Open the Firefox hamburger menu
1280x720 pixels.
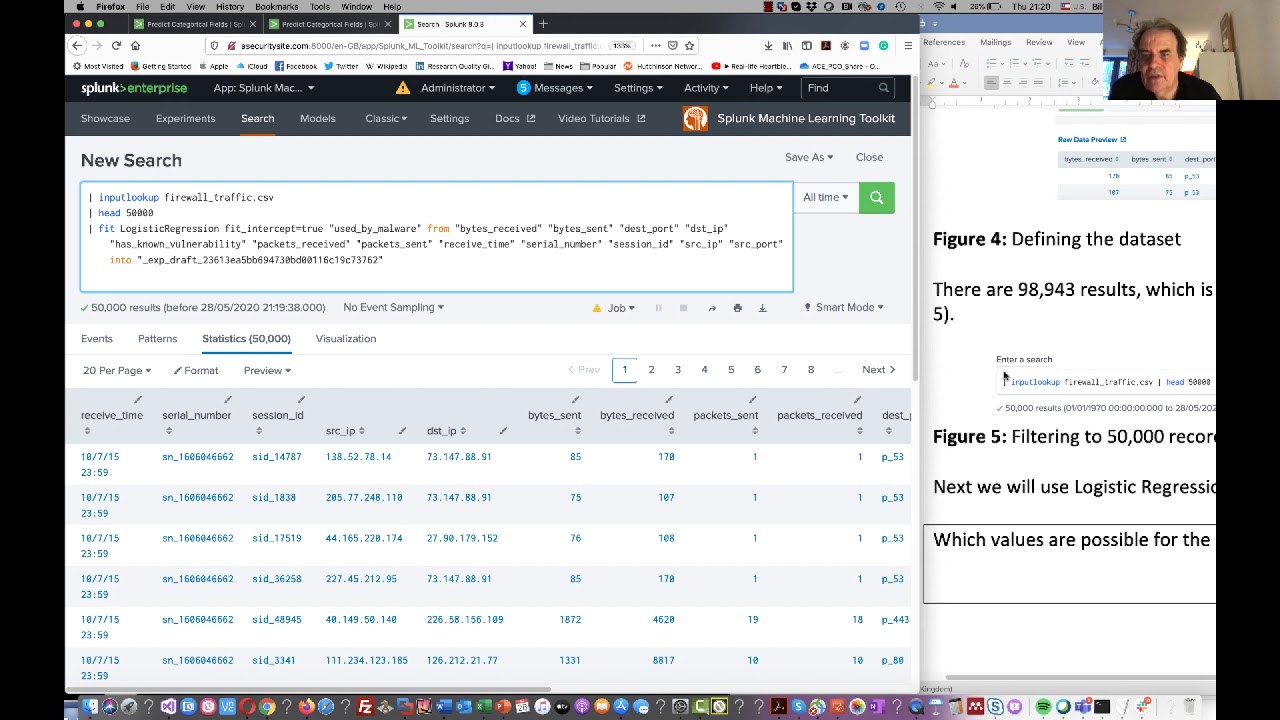click(907, 45)
